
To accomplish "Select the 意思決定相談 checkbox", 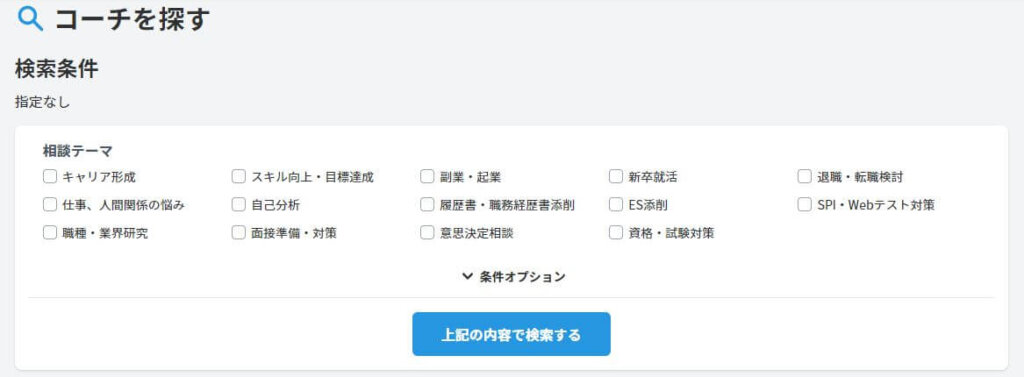I will click(x=427, y=233).
